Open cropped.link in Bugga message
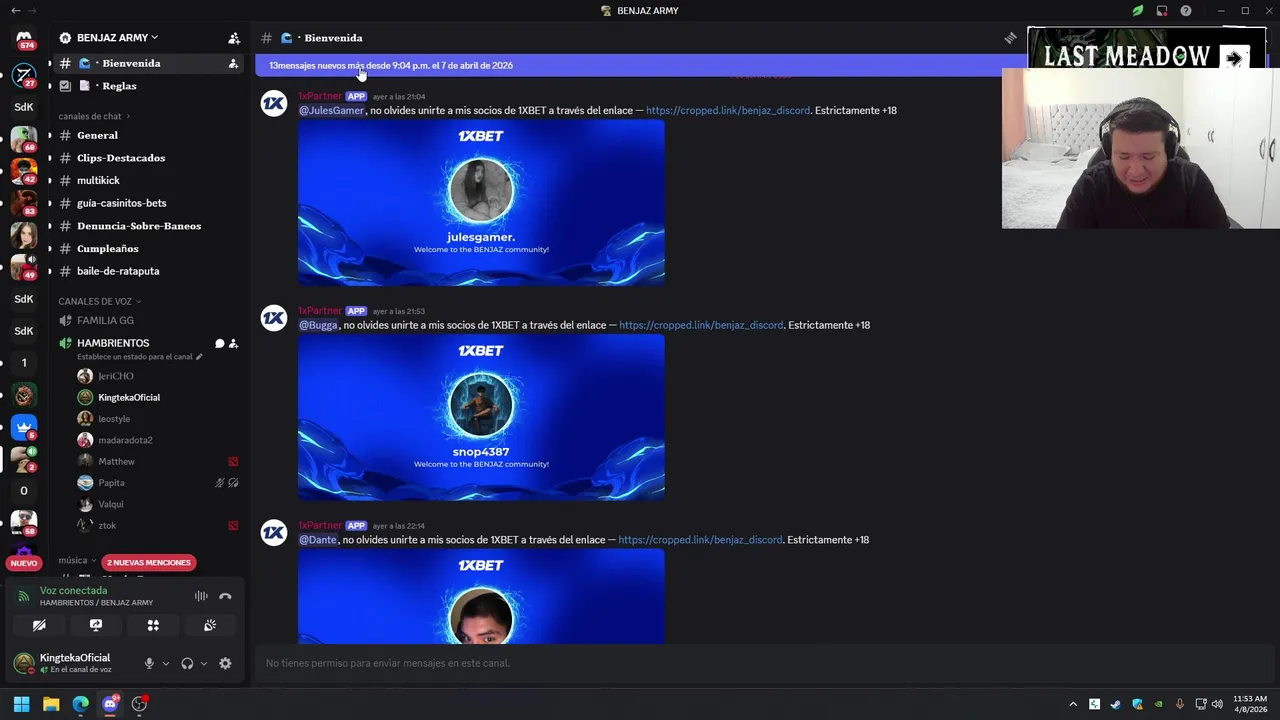This screenshot has height=720, width=1280. pos(701,325)
